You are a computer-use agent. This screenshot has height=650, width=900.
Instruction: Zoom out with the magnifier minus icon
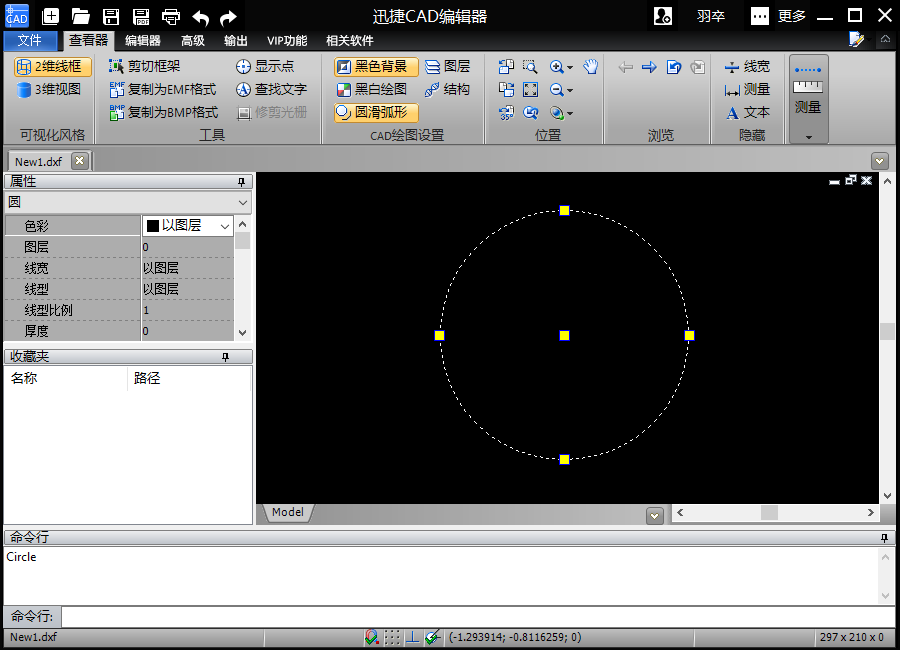point(556,90)
